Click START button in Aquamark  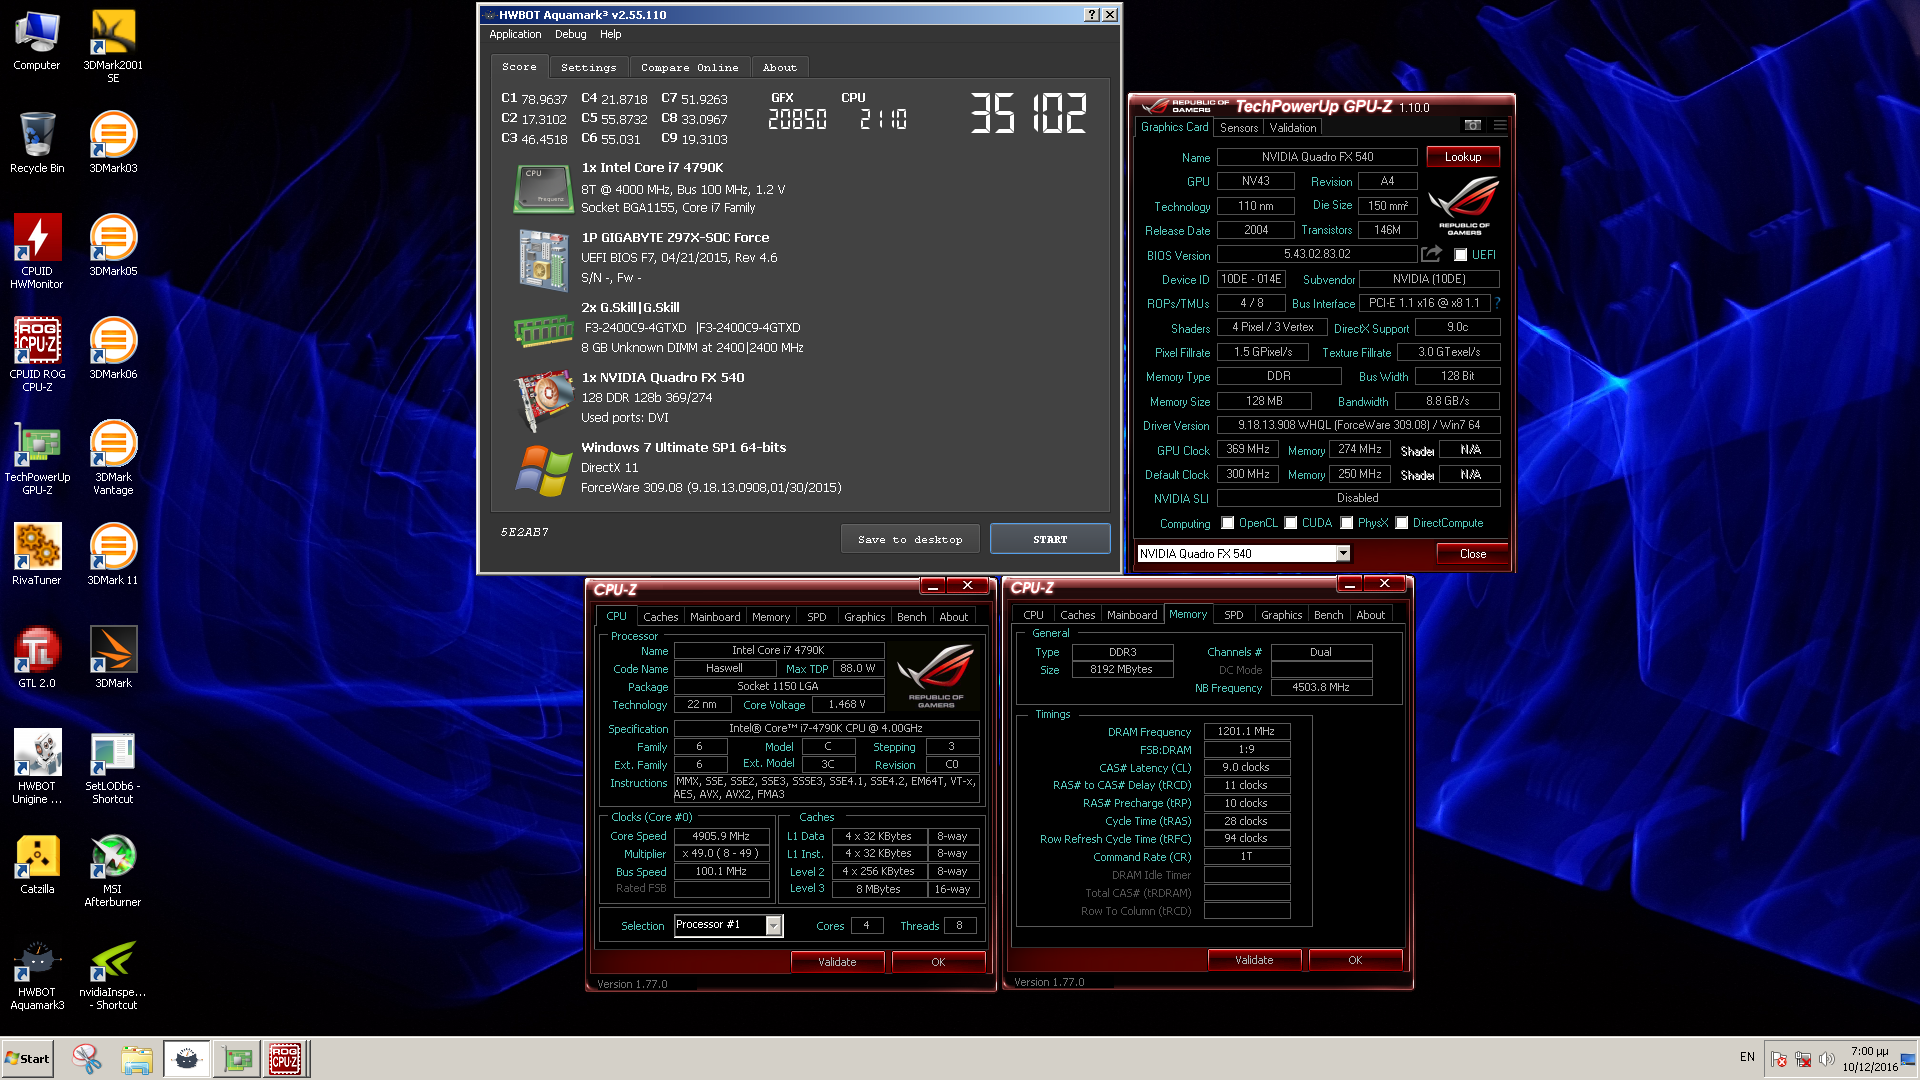1050,539
